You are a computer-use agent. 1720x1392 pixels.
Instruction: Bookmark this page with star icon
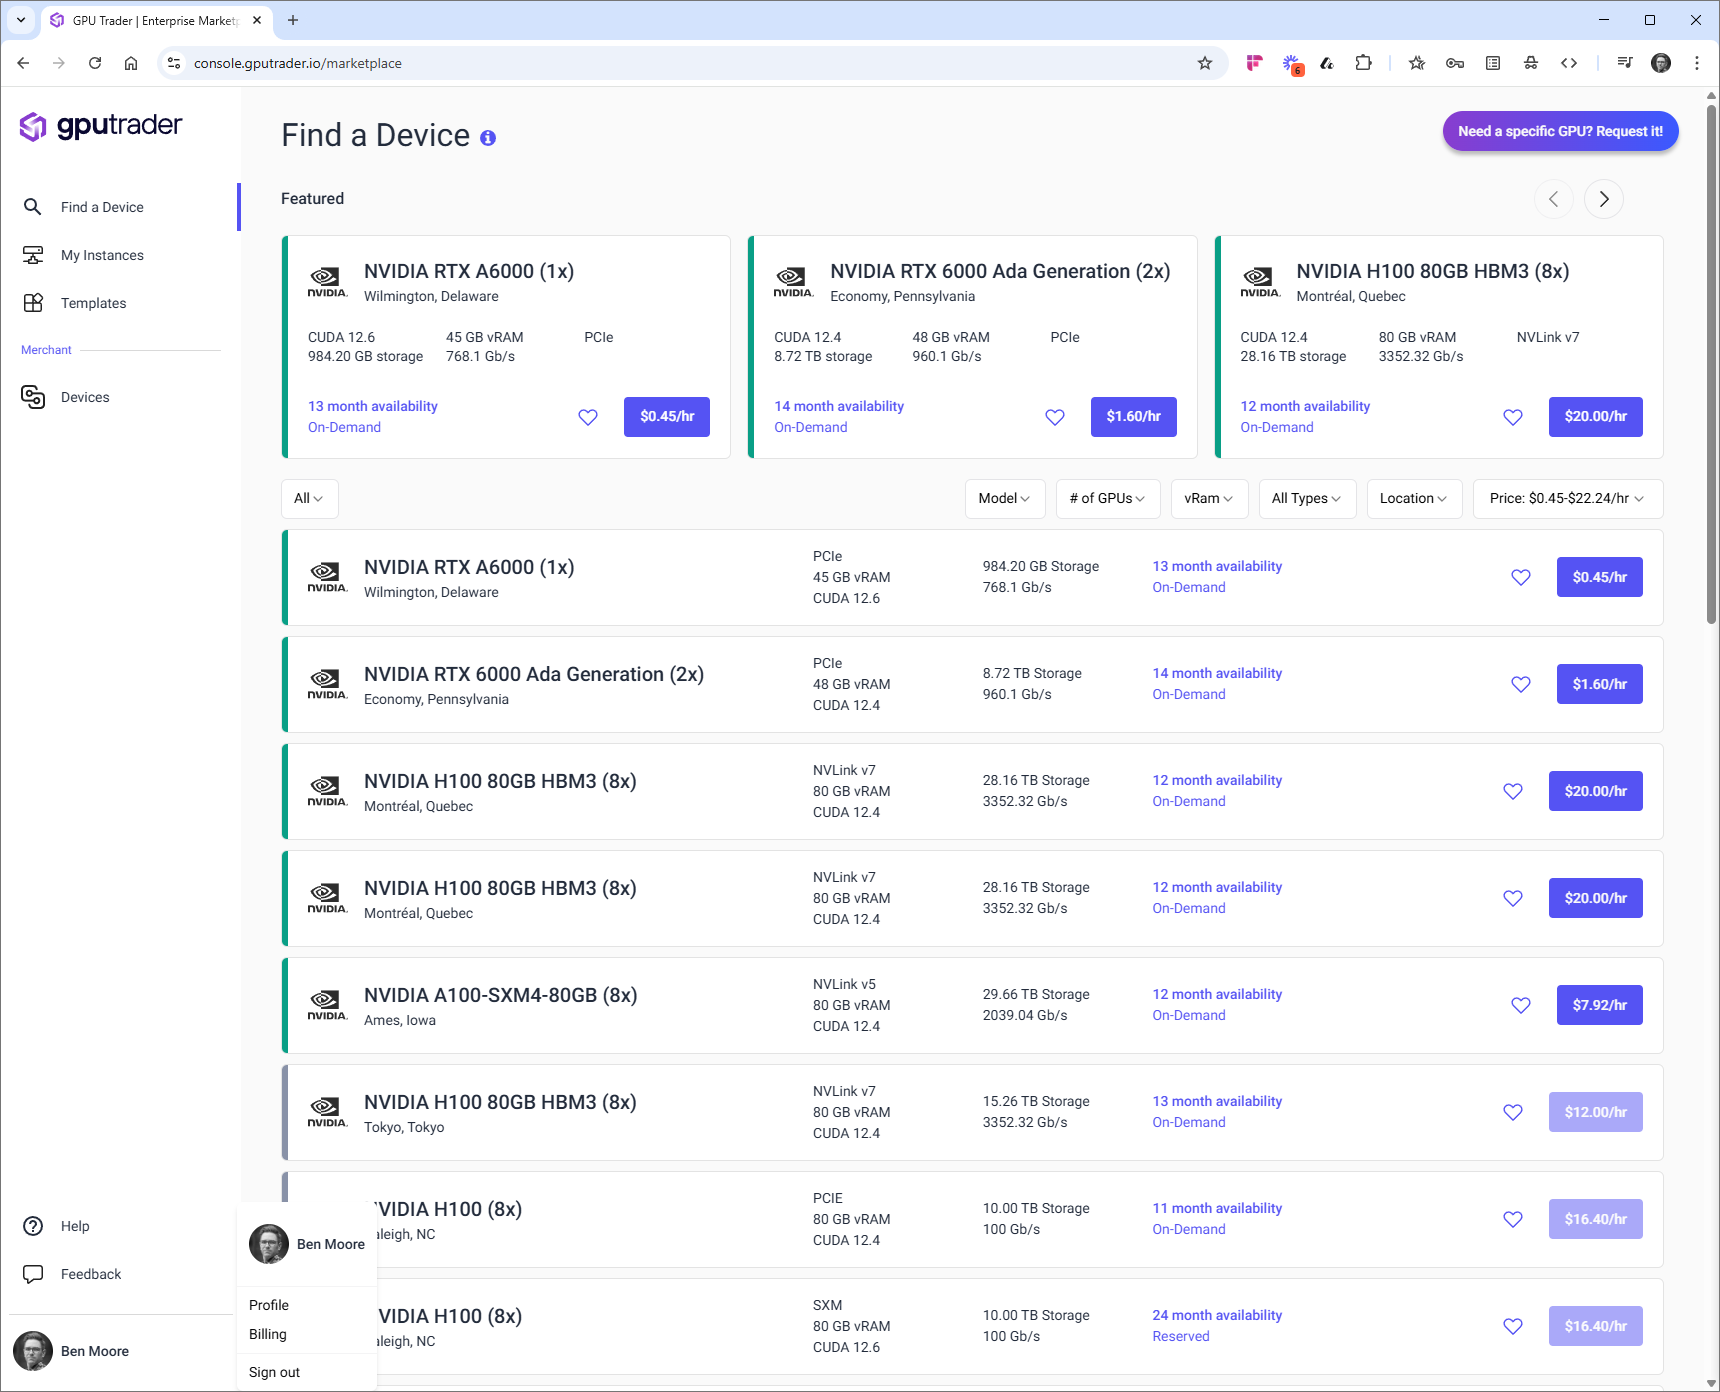1205,63
